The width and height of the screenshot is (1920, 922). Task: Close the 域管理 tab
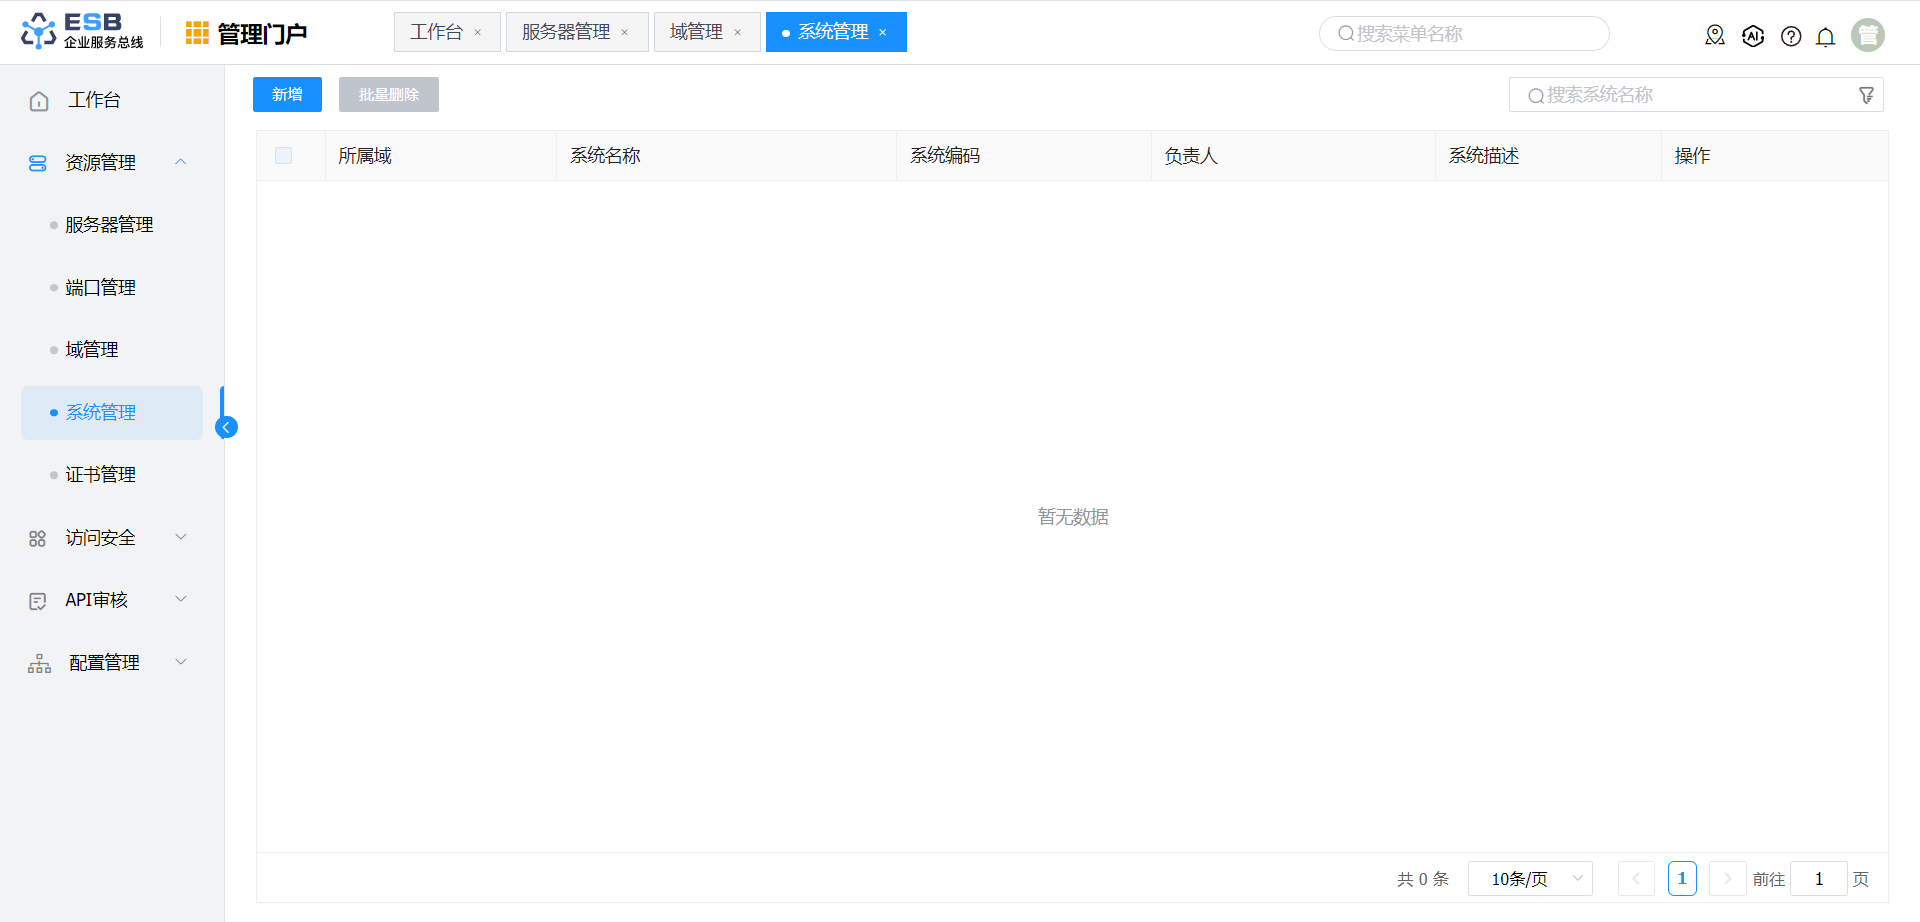(x=738, y=33)
